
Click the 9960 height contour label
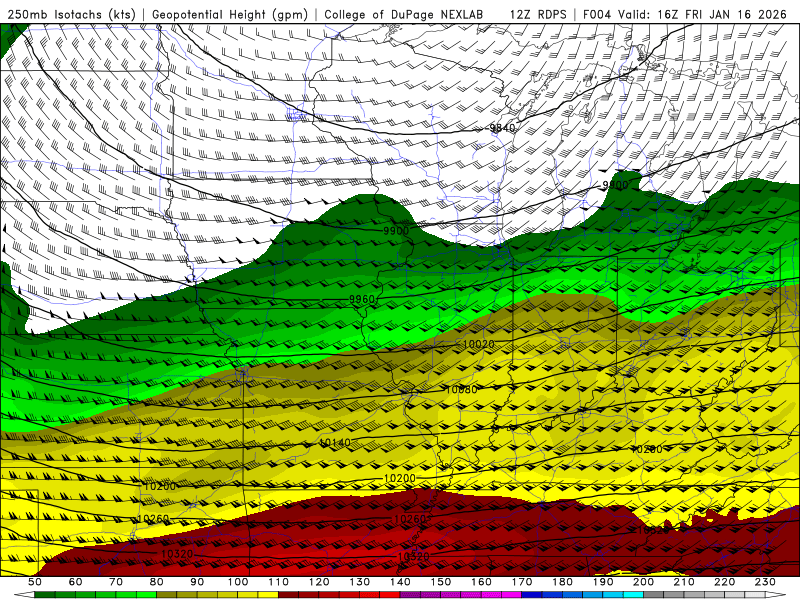tap(362, 299)
